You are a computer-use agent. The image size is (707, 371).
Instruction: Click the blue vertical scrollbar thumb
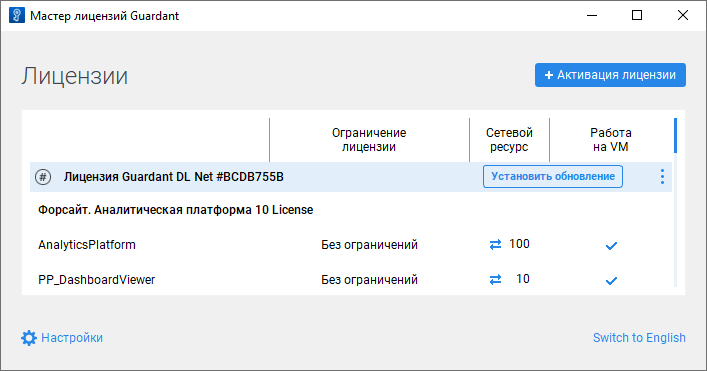click(x=675, y=135)
